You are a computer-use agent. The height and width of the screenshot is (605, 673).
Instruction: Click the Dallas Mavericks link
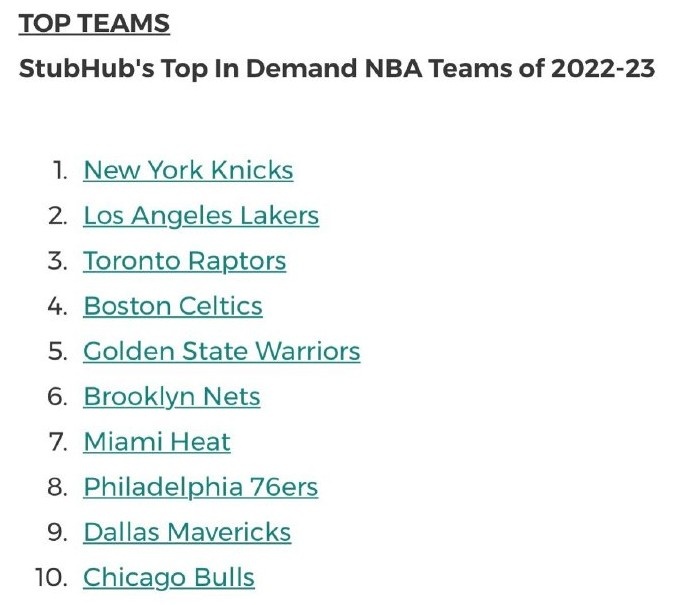[187, 532]
